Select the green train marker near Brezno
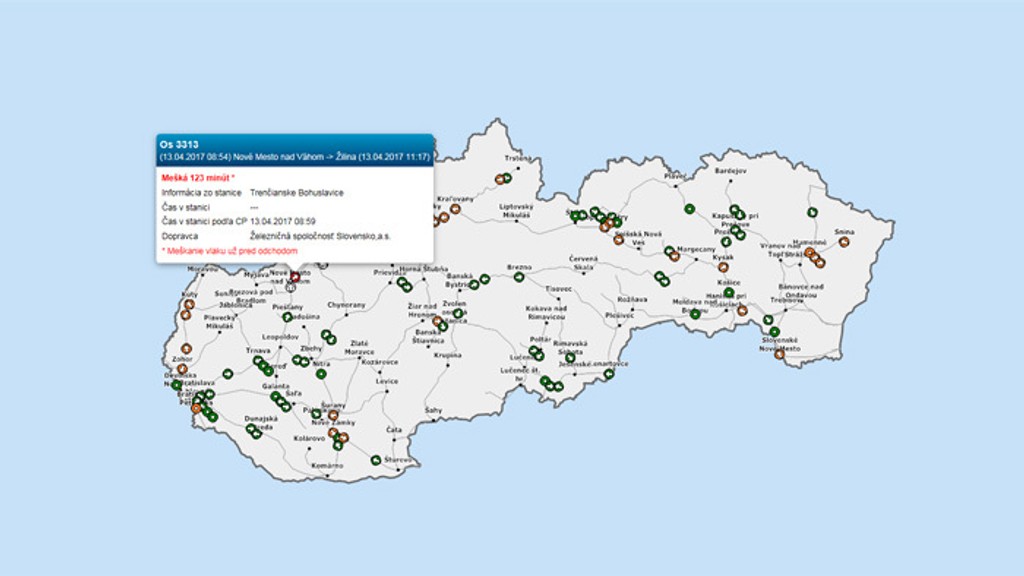1024x576 pixels. click(519, 277)
